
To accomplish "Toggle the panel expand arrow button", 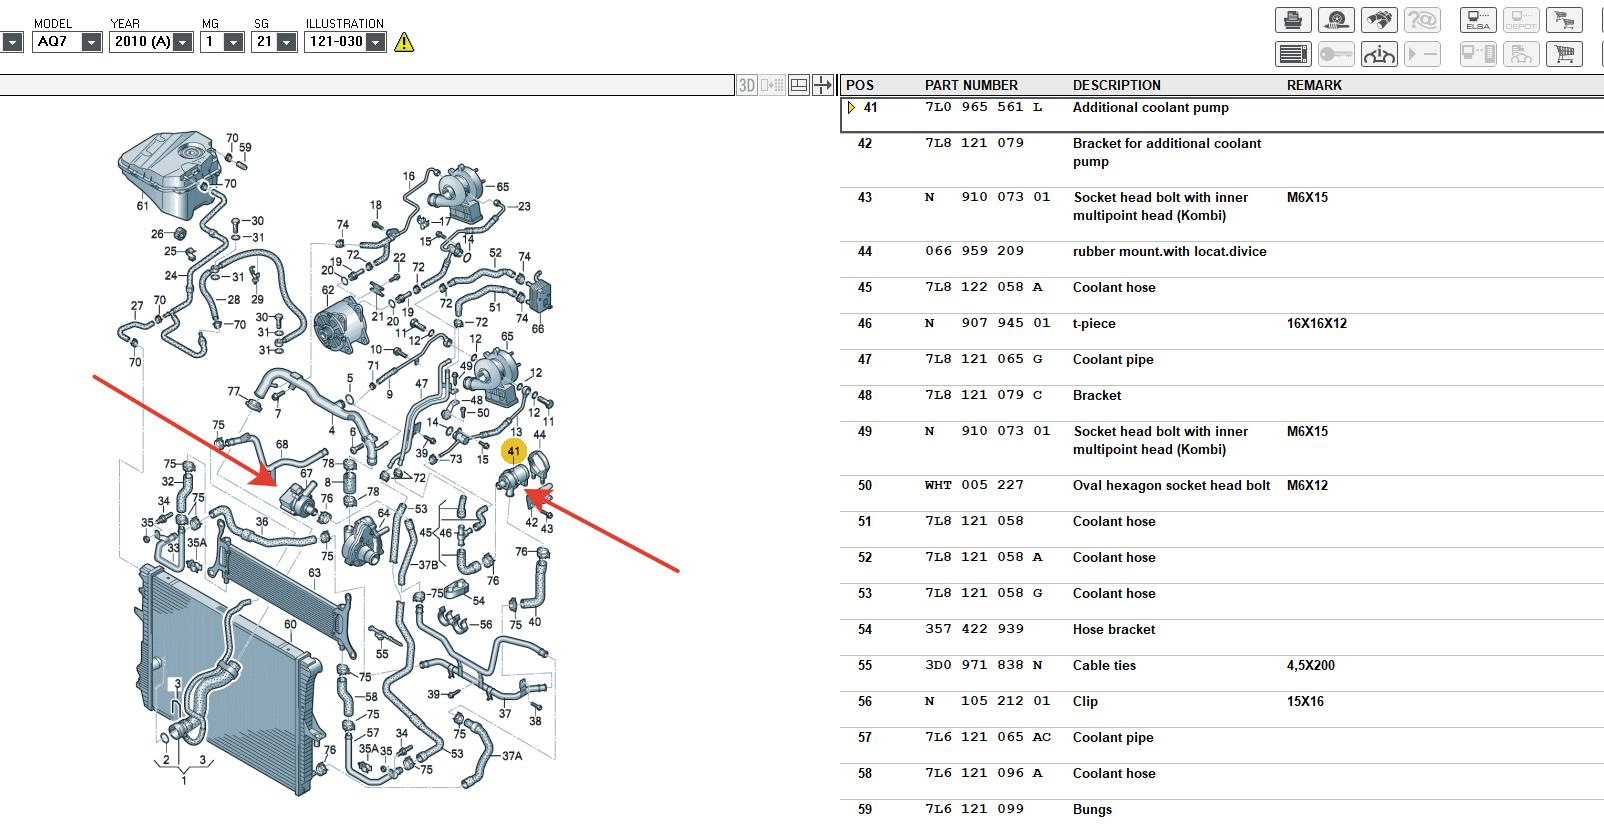I will pyautogui.click(x=822, y=85).
